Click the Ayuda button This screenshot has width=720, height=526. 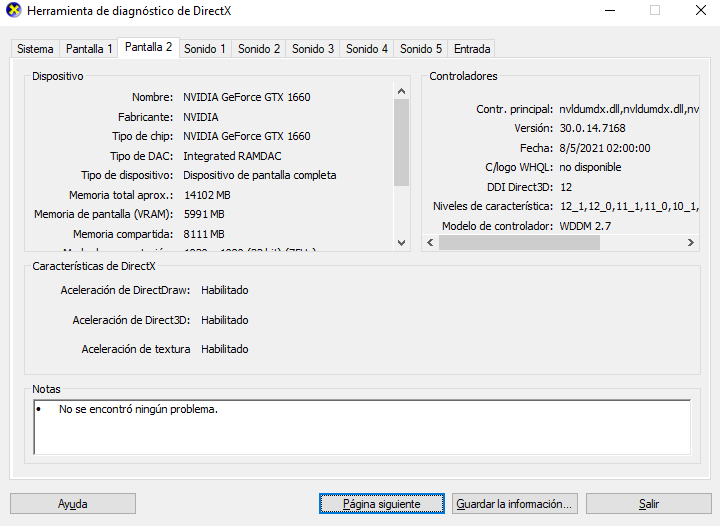[x=73, y=504]
